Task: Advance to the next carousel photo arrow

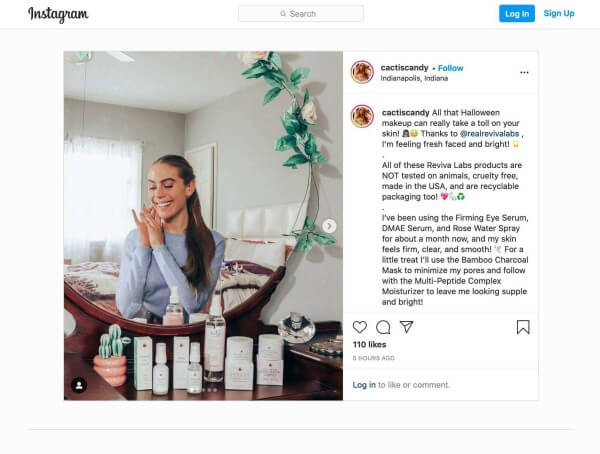Action: 329,226
